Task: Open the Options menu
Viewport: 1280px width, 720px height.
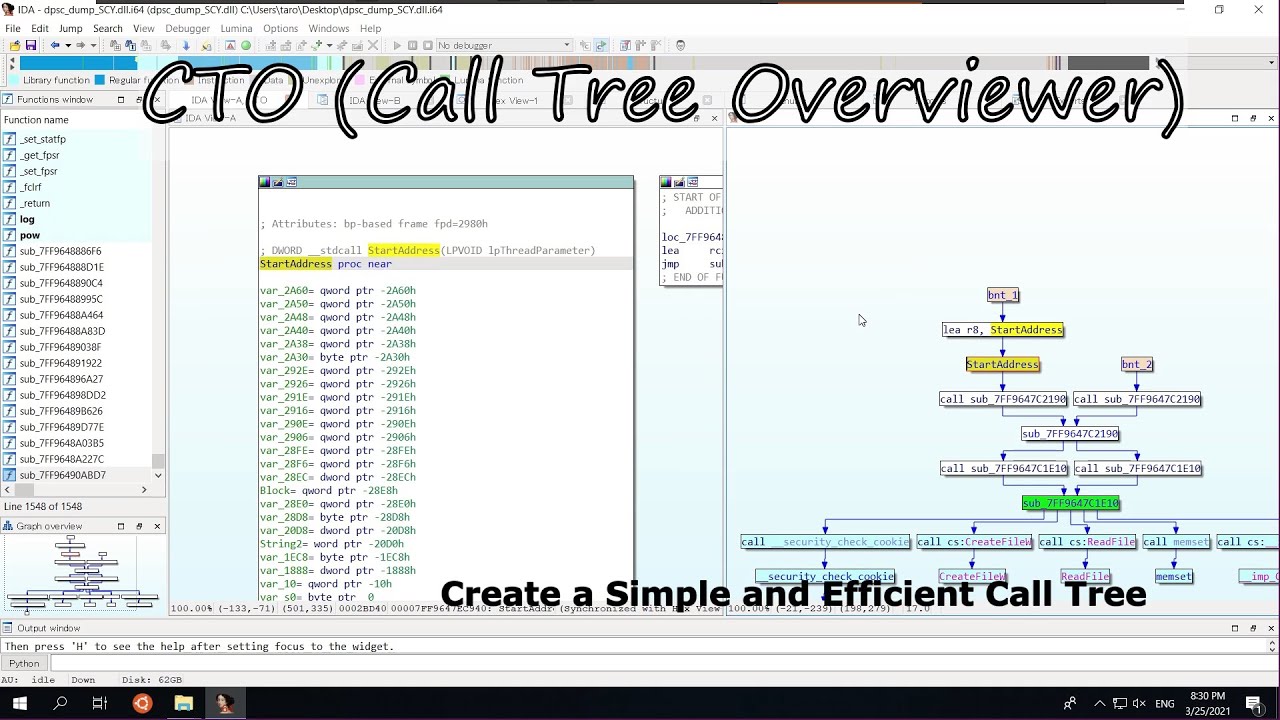Action: coord(281,28)
